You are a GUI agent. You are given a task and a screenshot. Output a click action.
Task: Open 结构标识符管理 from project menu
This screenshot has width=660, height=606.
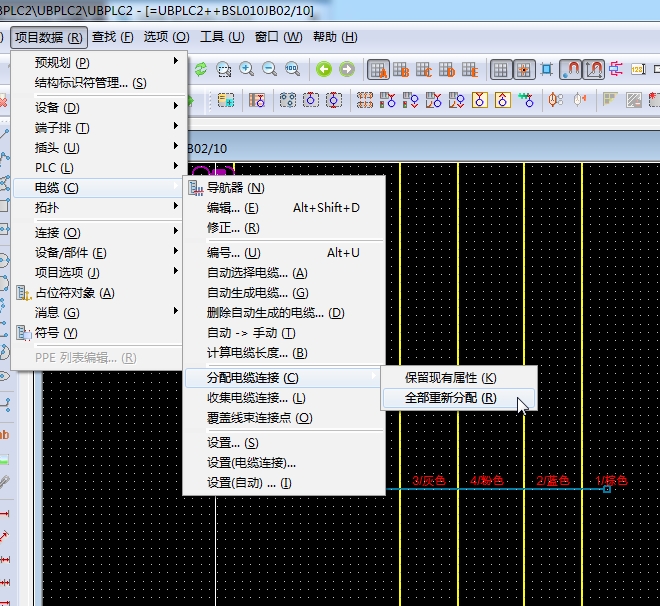pyautogui.click(x=90, y=83)
